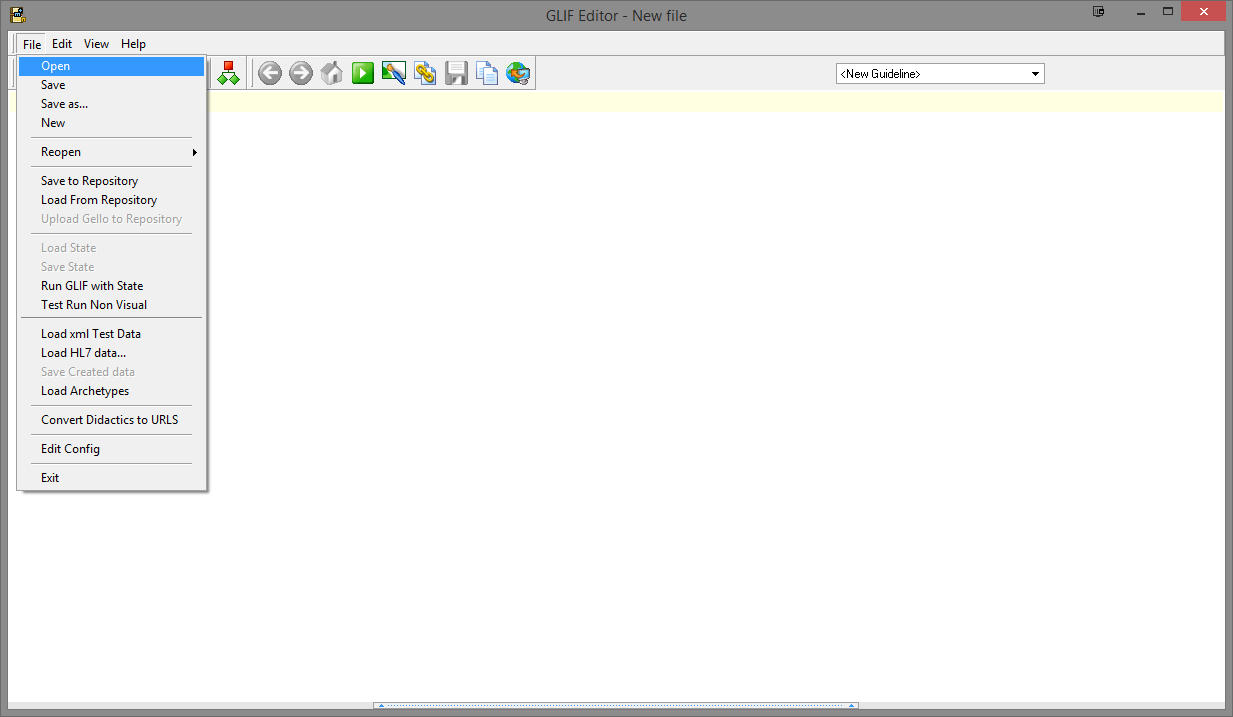The width and height of the screenshot is (1233, 717).
Task: Click the GLIF Editor title bar app icon
Action: tap(18, 15)
